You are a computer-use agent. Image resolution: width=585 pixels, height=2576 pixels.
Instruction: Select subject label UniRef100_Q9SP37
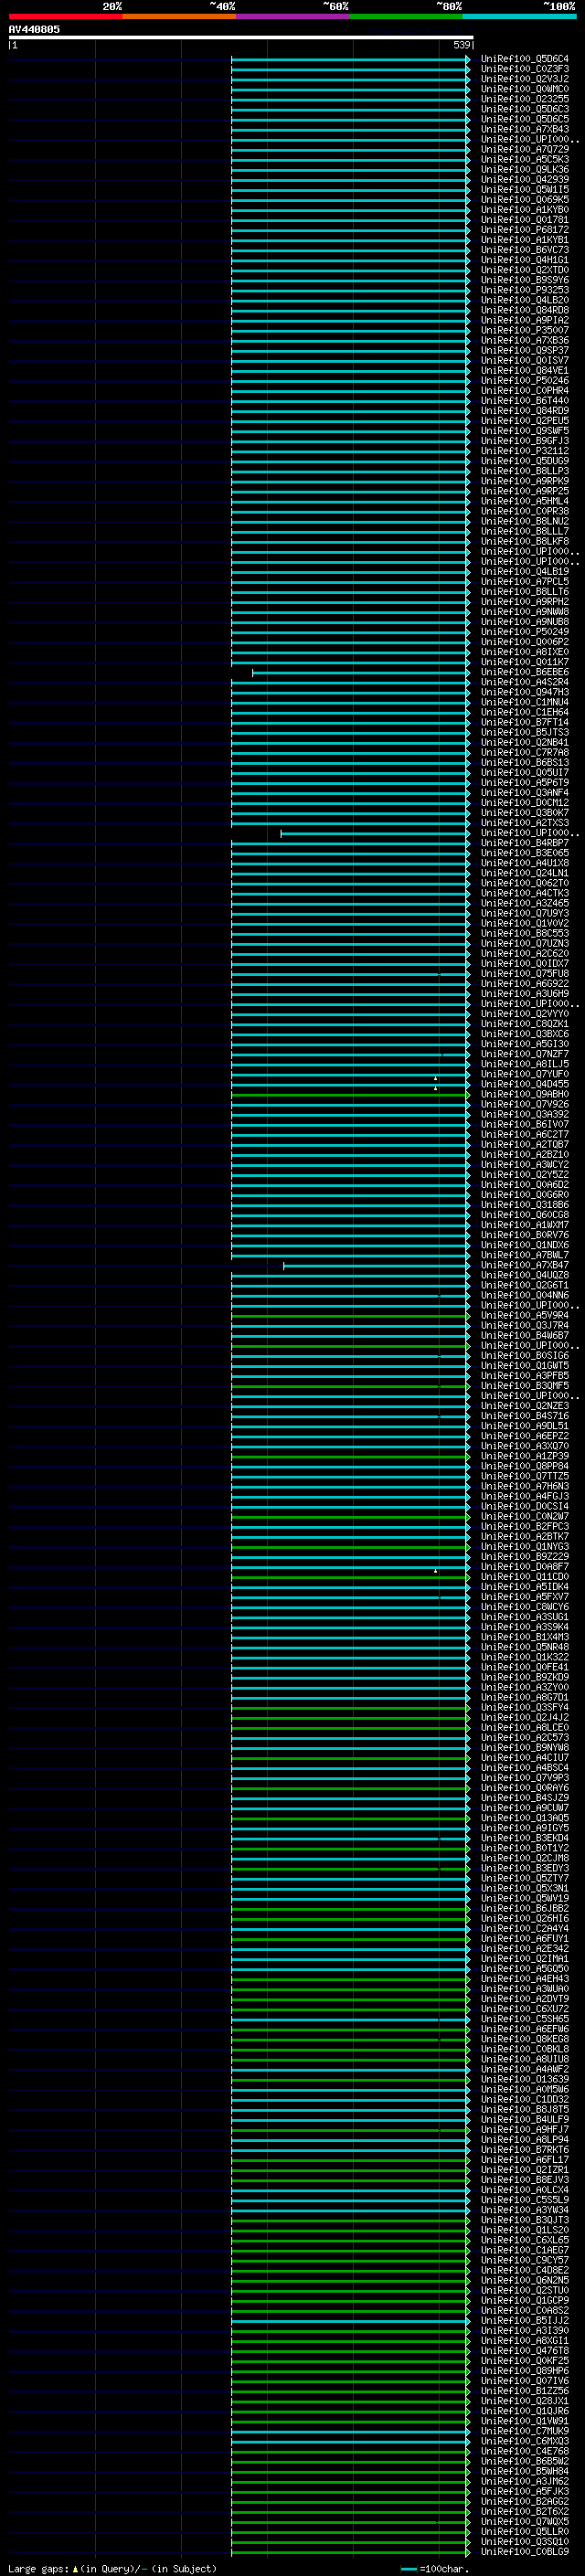pos(524,350)
